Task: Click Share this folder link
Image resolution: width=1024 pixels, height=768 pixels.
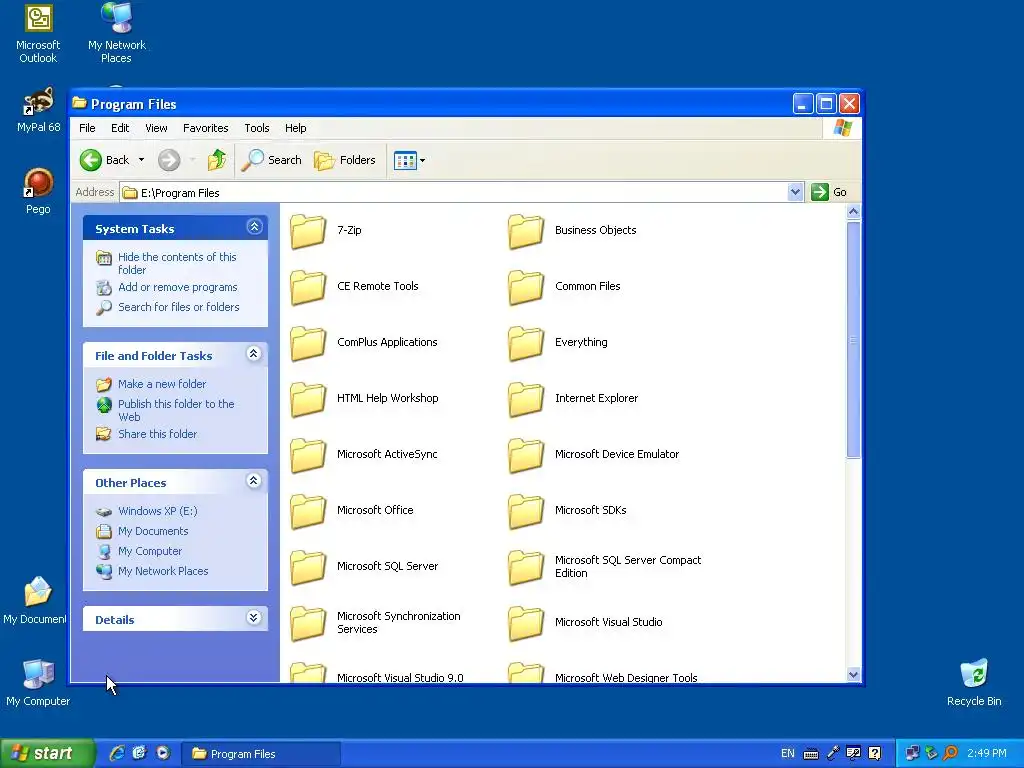Action: [157, 434]
